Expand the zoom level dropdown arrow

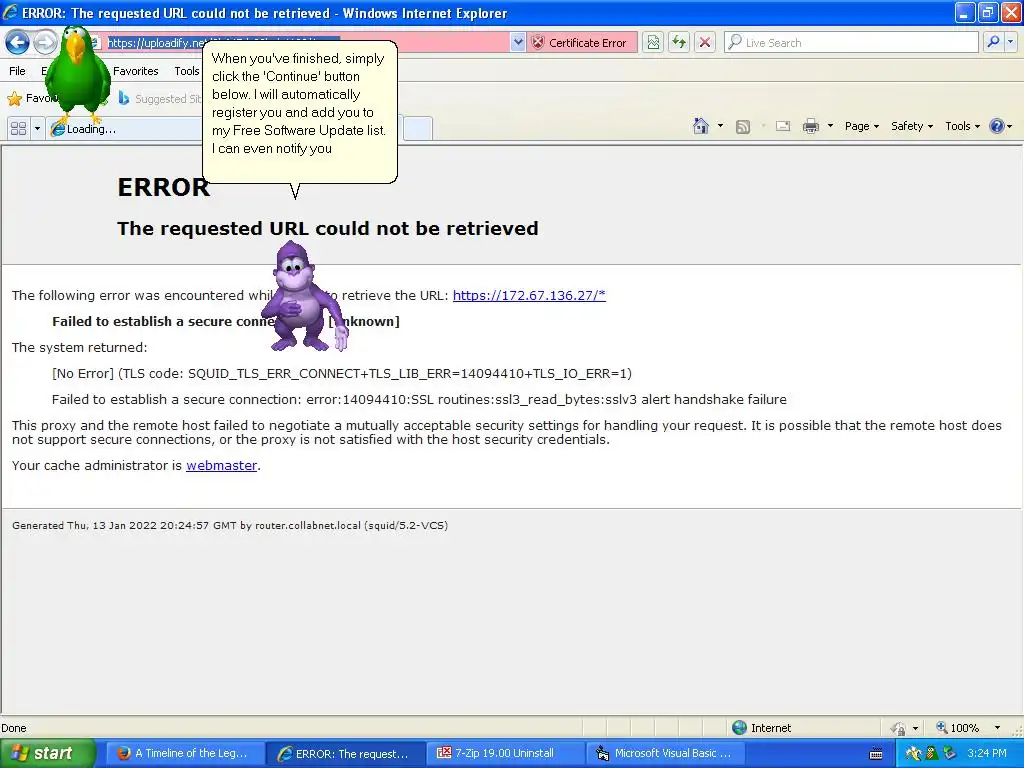point(997,728)
